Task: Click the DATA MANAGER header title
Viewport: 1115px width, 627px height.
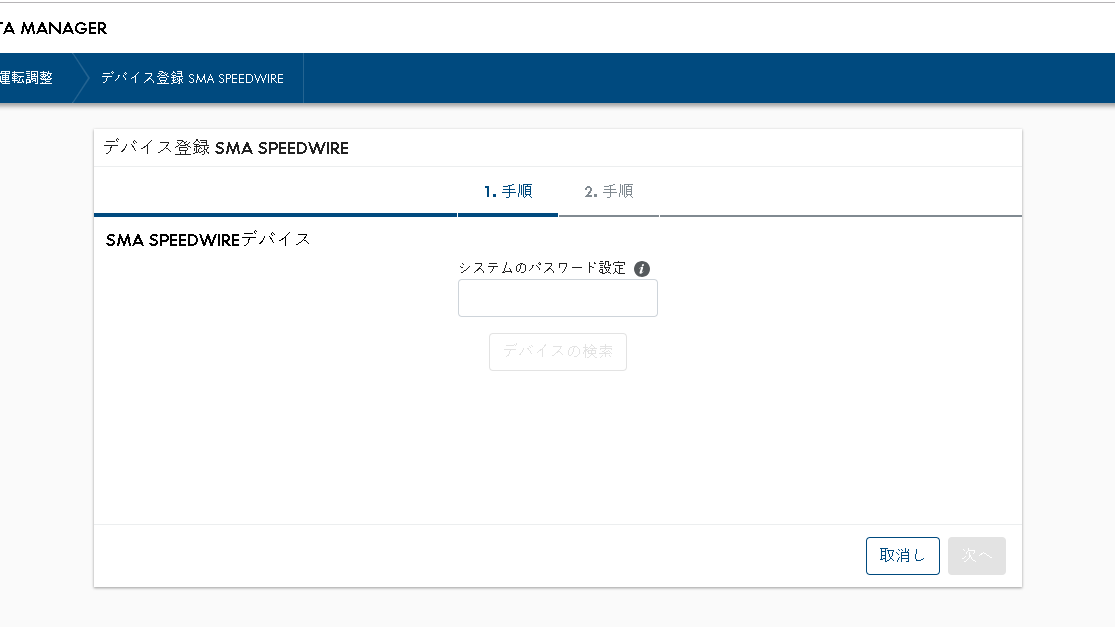Action: (x=53, y=28)
